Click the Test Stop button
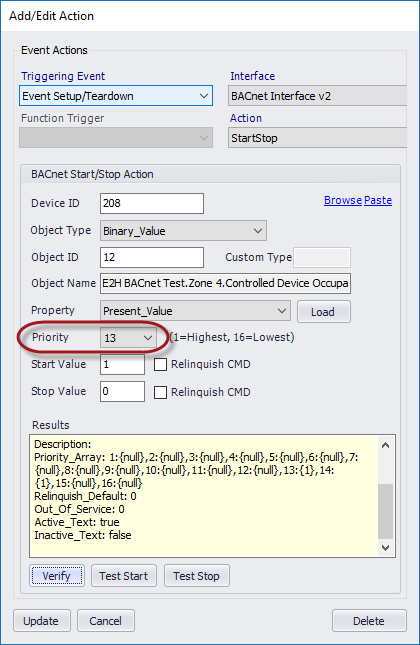The image size is (420, 645). (x=197, y=575)
